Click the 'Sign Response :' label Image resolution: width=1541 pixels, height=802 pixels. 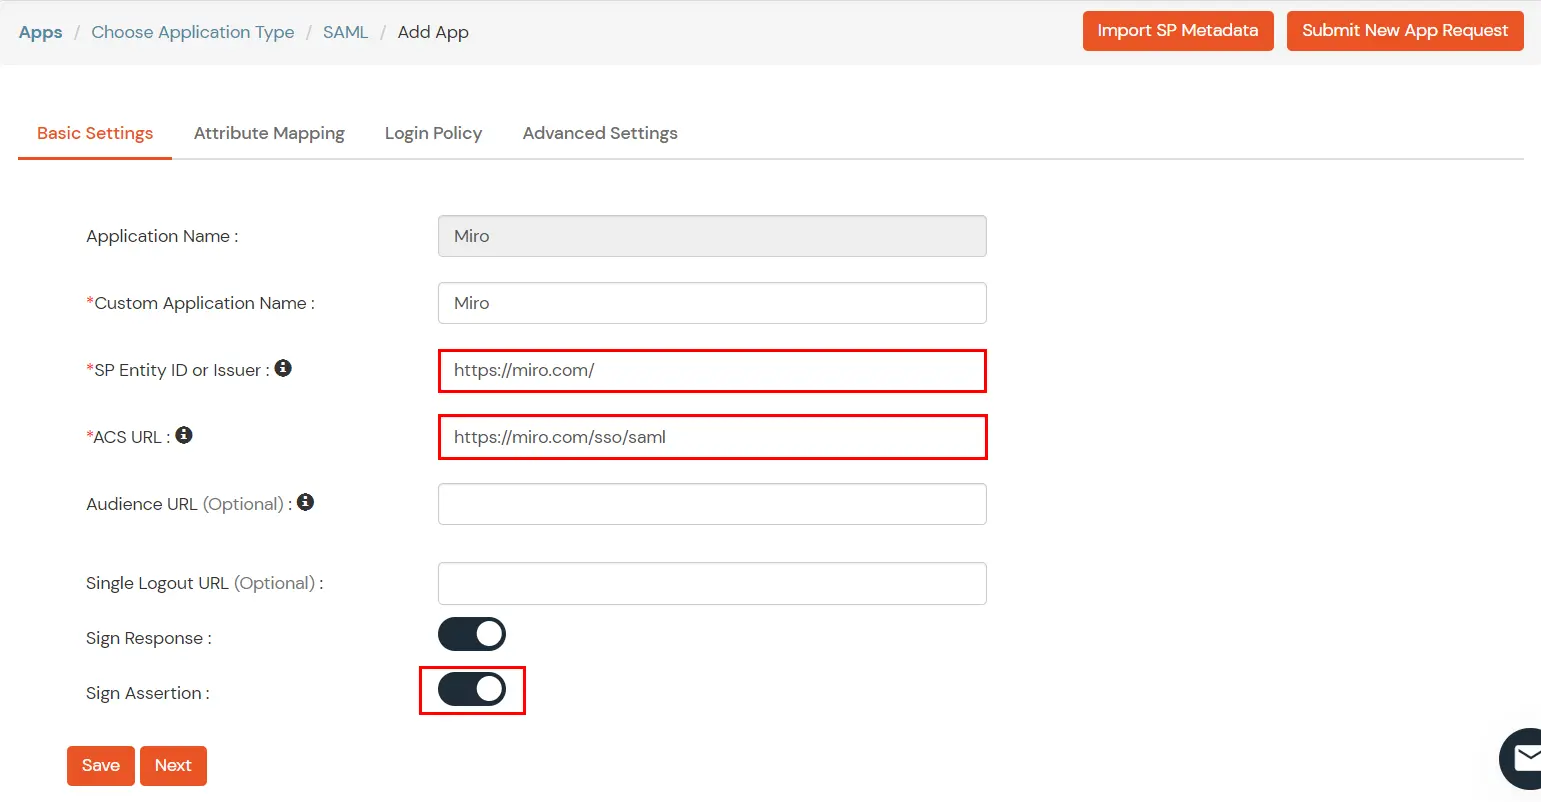149,638
